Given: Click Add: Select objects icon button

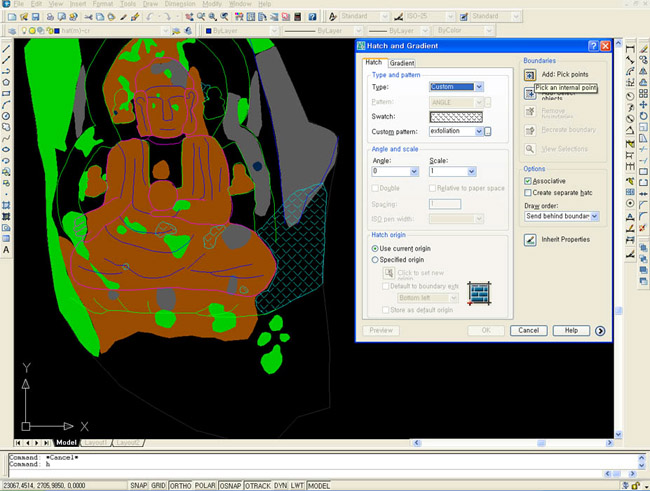Looking at the screenshot, I should coord(530,94).
